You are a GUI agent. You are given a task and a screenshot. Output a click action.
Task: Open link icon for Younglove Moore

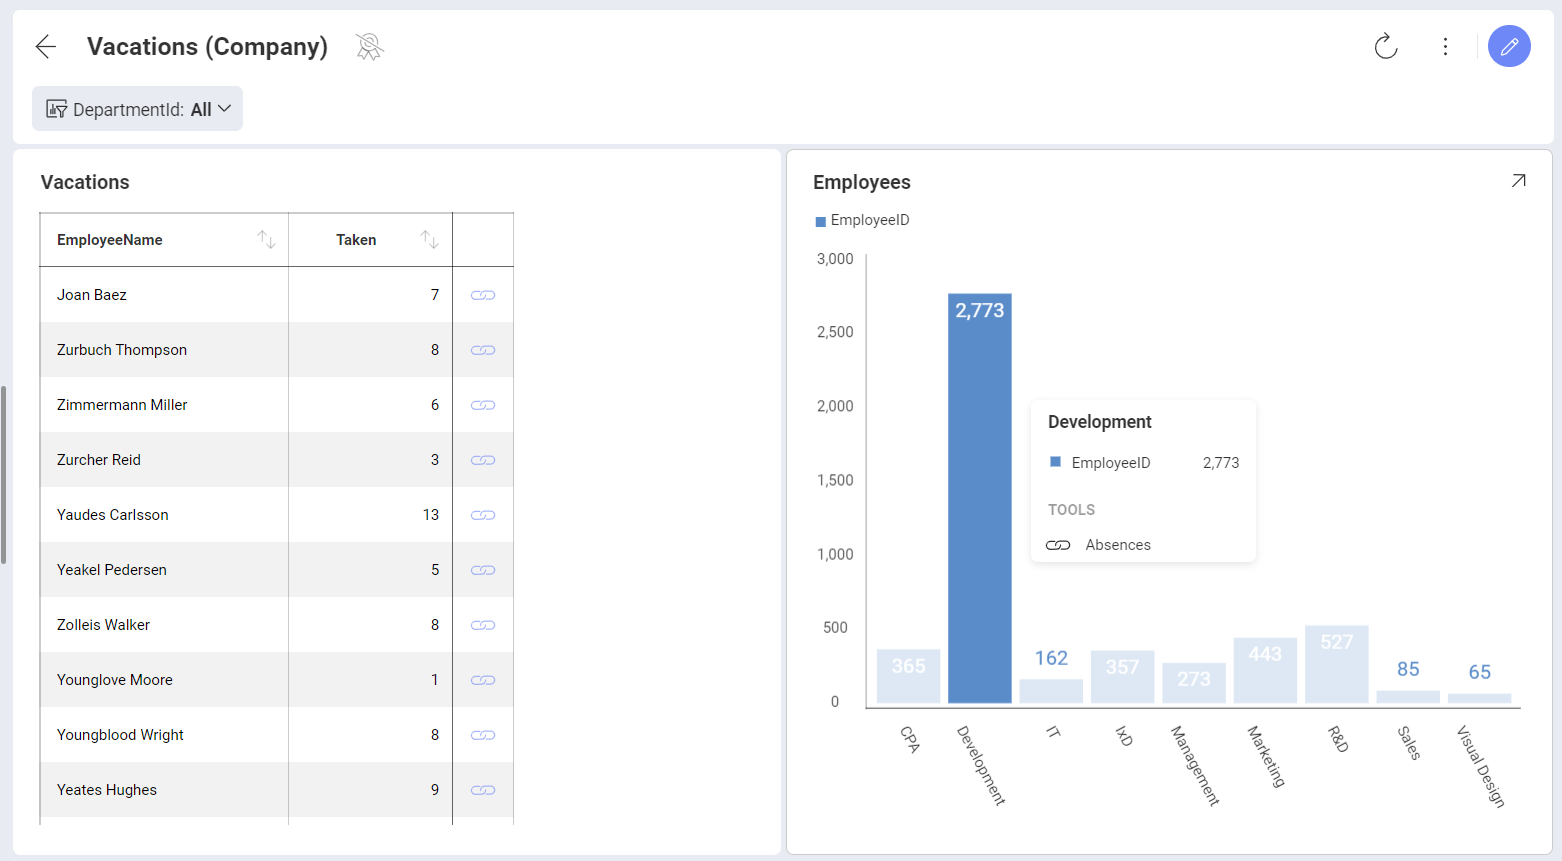pyautogui.click(x=483, y=680)
